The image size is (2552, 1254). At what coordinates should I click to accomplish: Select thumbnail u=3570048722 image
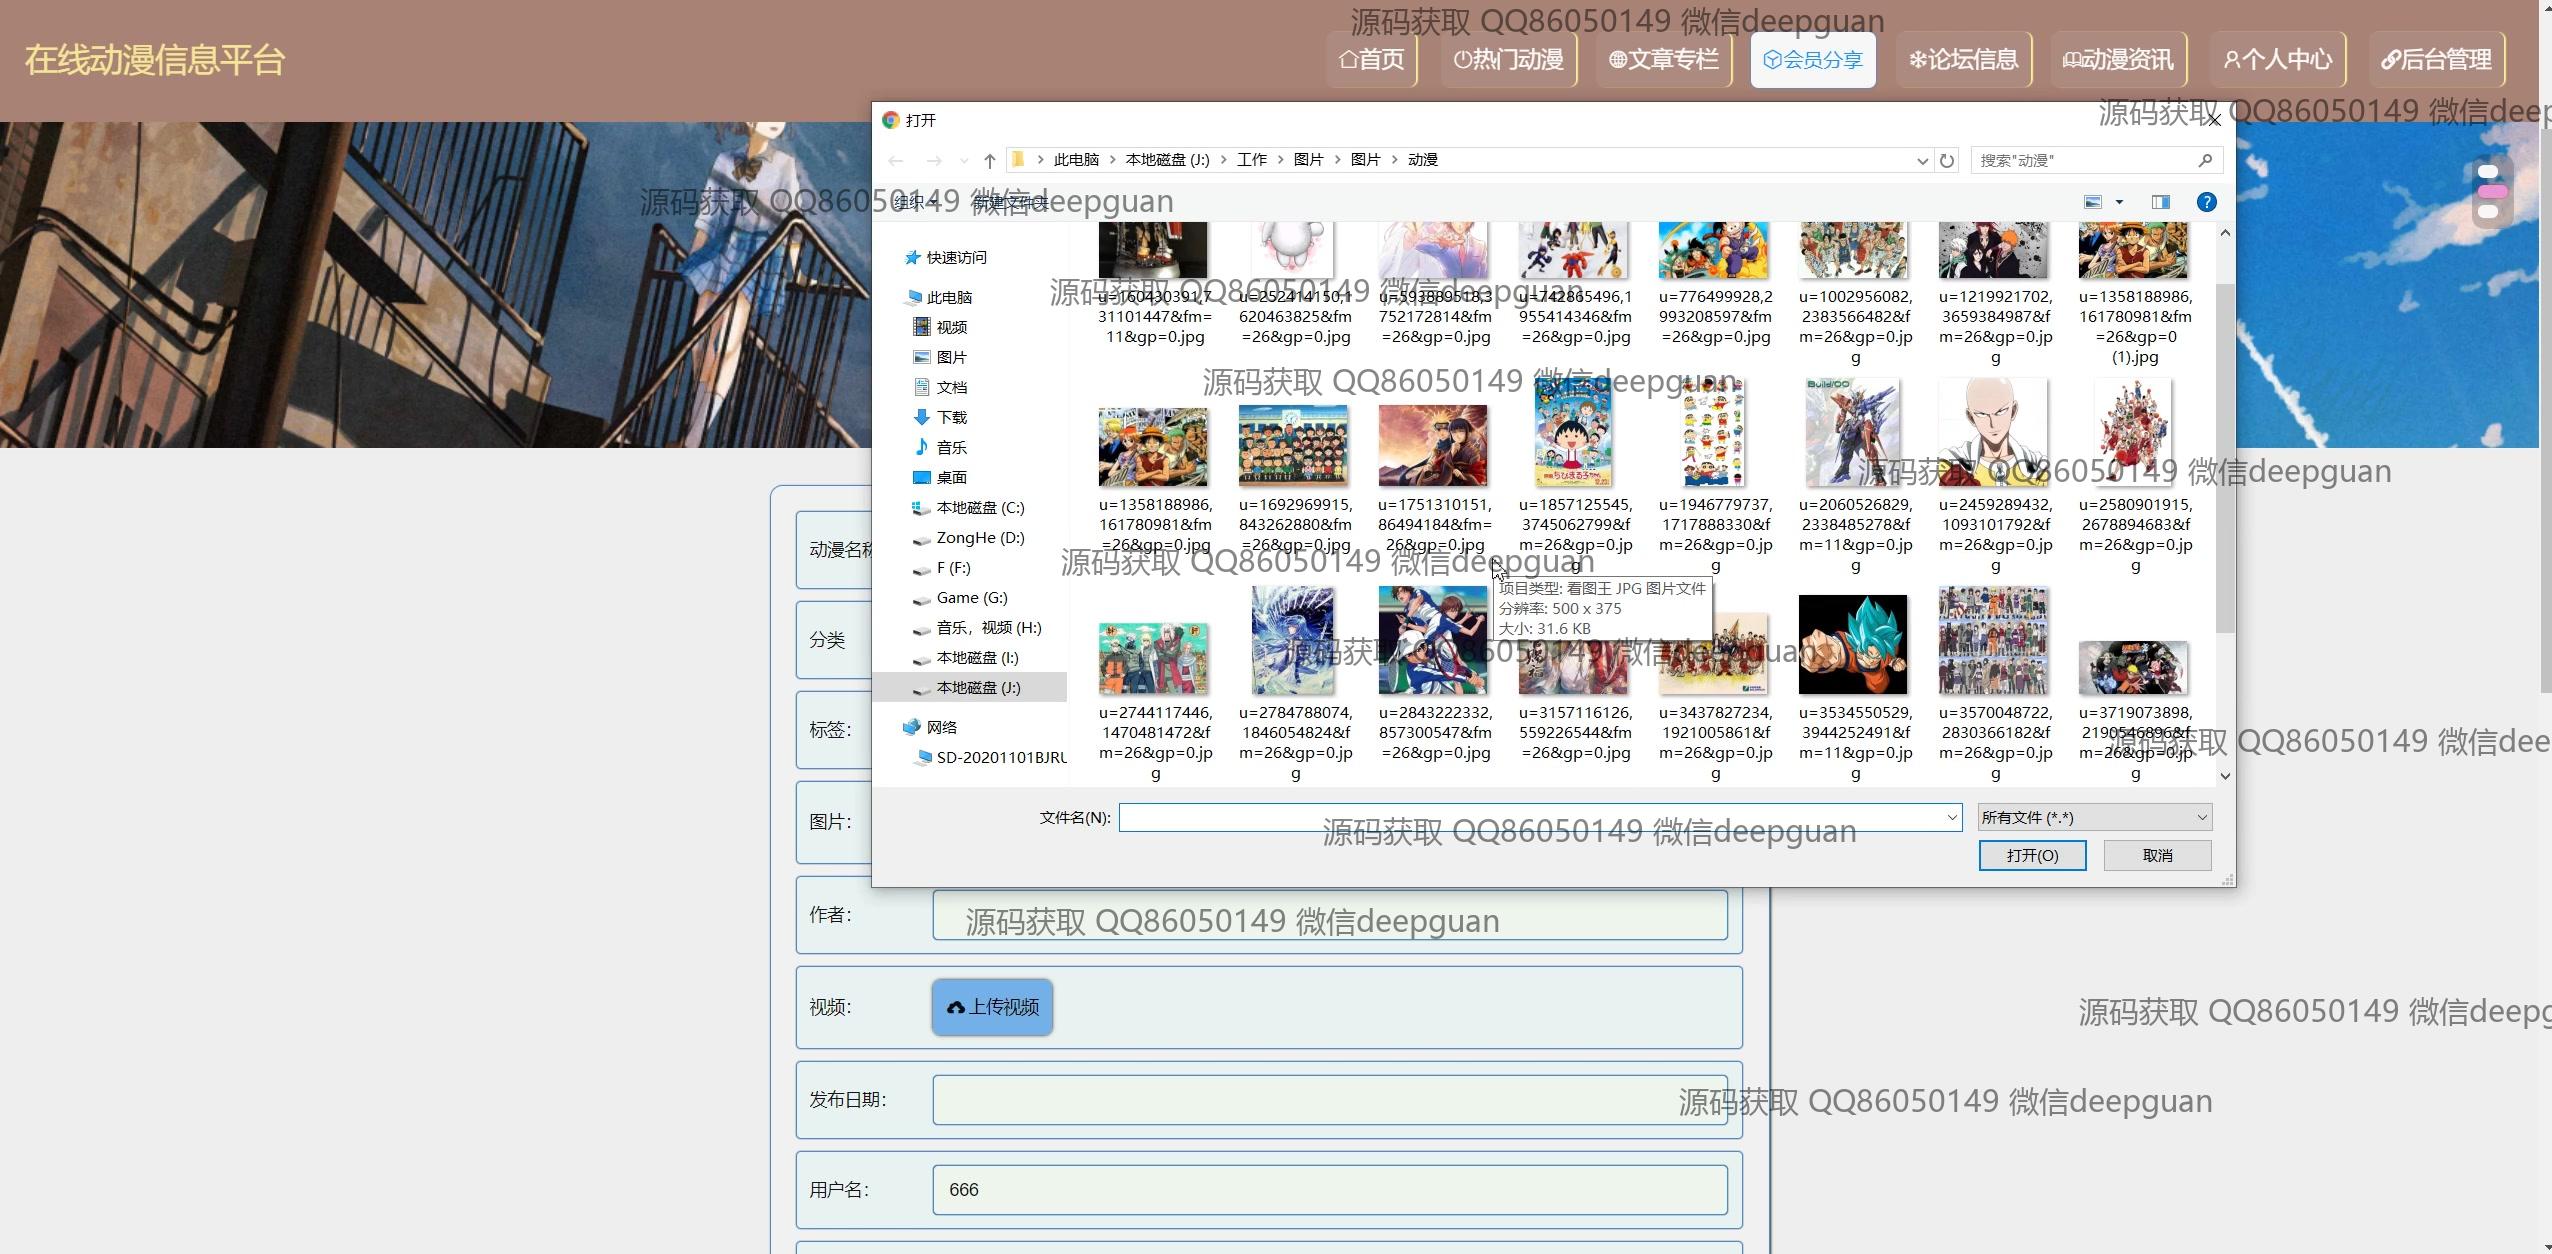1993,640
